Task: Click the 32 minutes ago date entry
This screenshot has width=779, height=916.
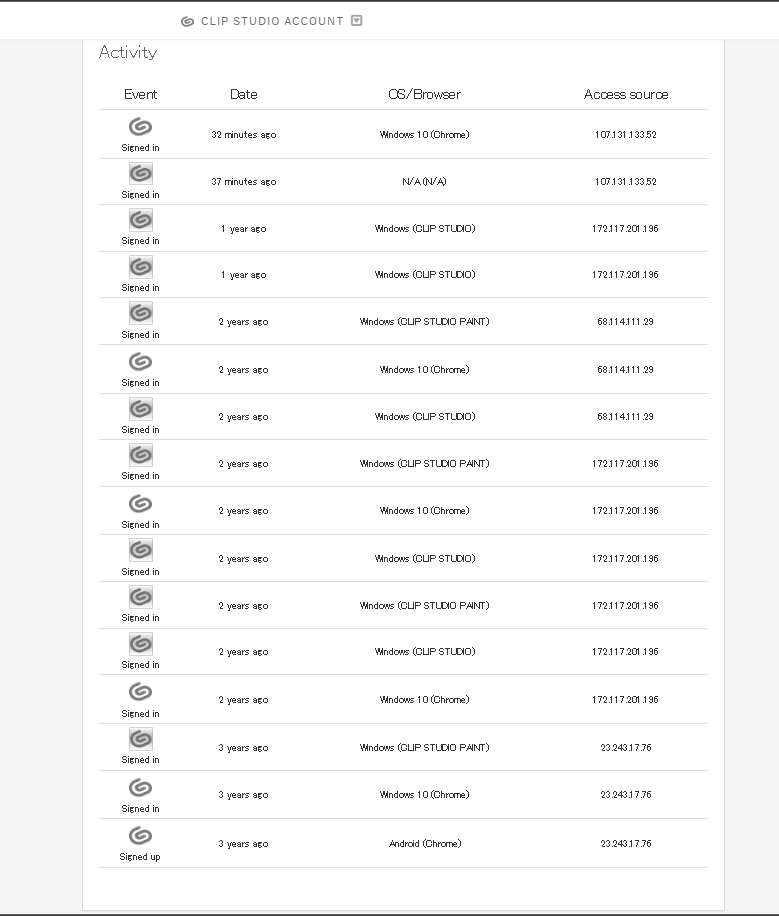Action: [244, 134]
